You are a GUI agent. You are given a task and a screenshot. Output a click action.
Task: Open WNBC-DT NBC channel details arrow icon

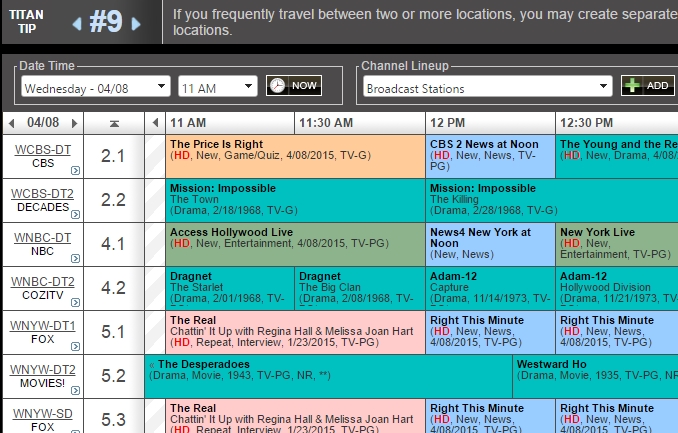click(x=75, y=258)
